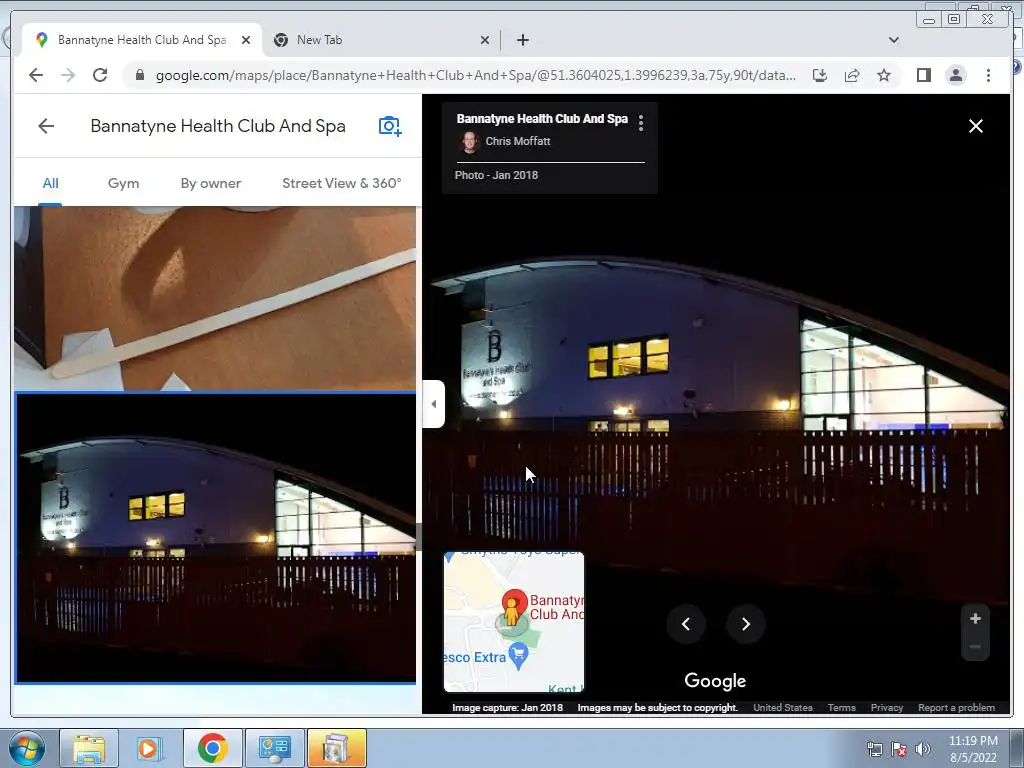Click the Chris Moffatt contributor name

click(518, 141)
